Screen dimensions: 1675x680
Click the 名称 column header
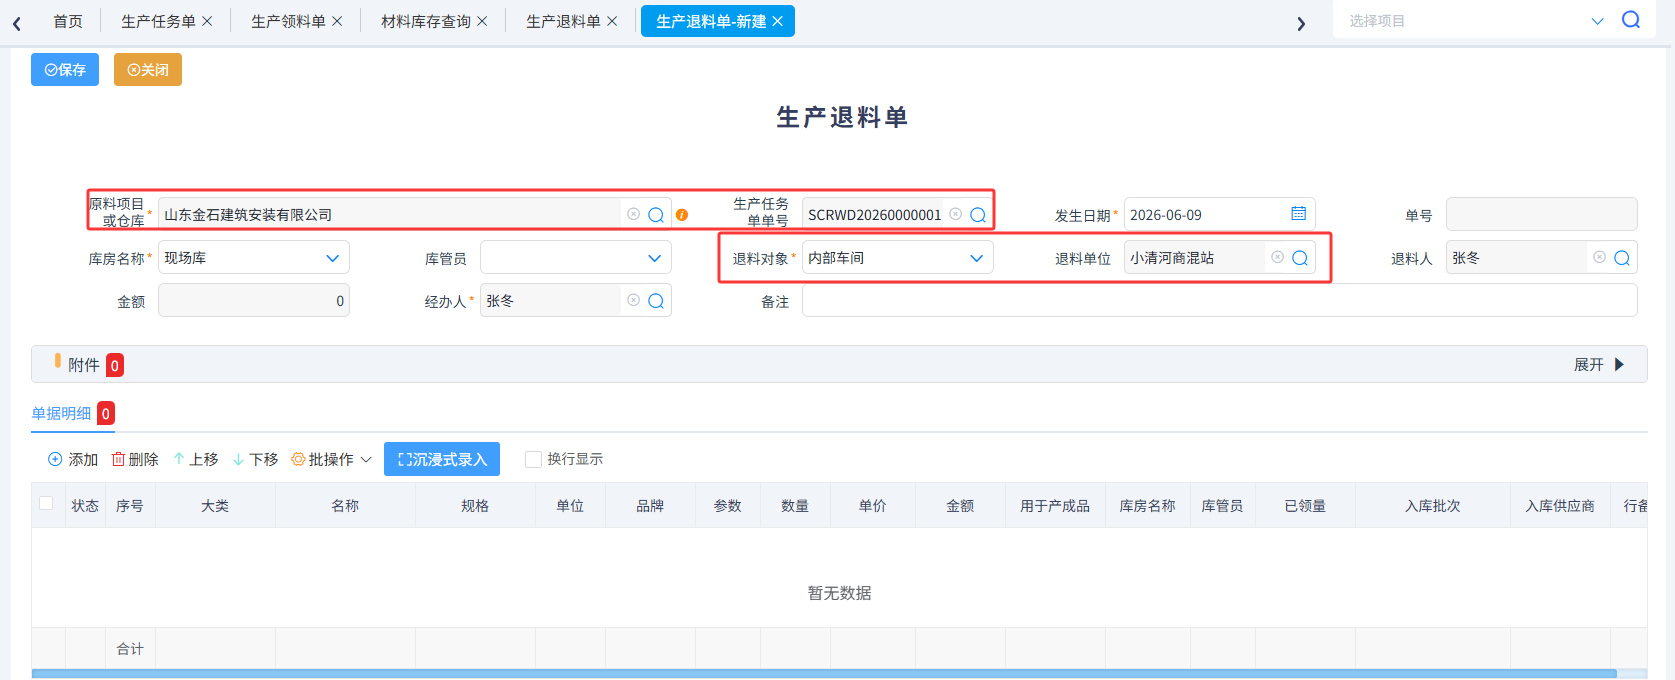click(x=345, y=506)
